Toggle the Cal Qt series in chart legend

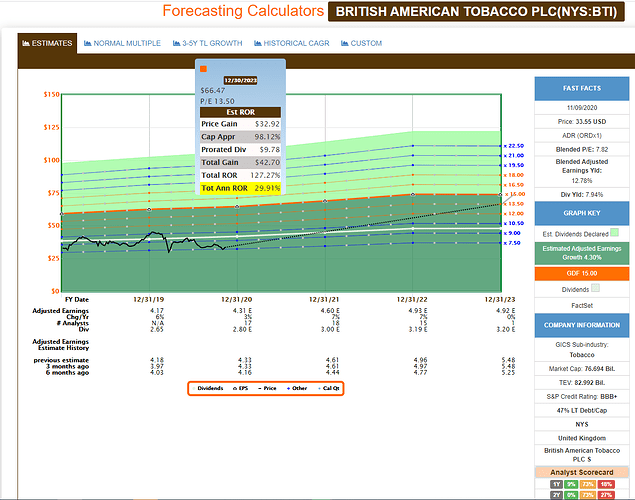pyautogui.click(x=329, y=388)
